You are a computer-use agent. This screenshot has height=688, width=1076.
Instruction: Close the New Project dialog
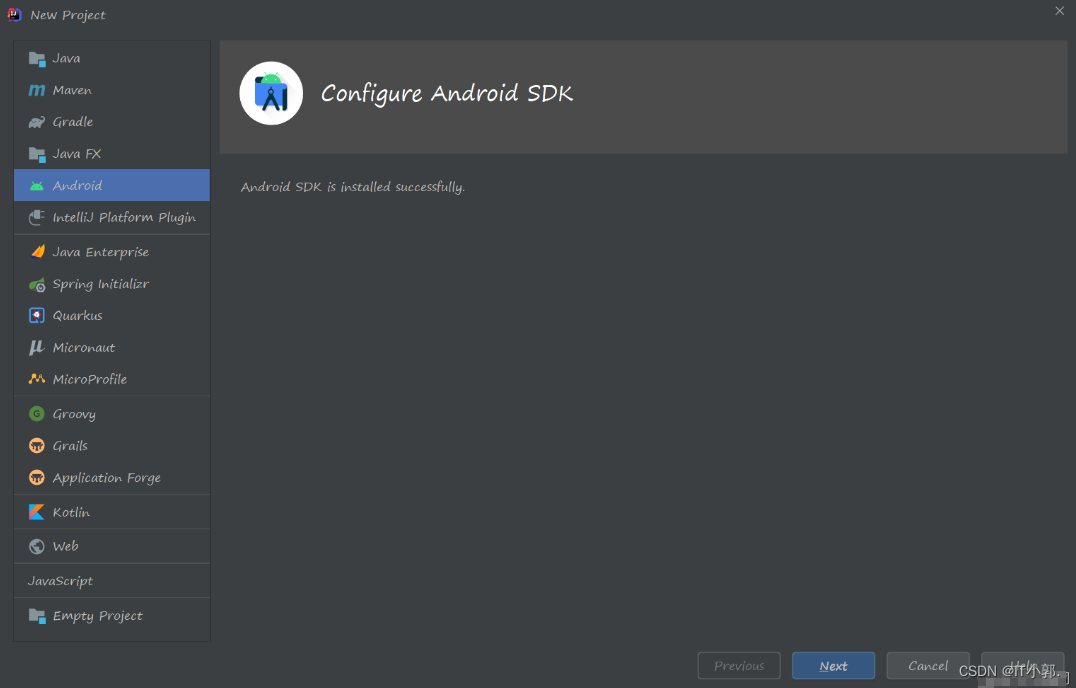1060,11
